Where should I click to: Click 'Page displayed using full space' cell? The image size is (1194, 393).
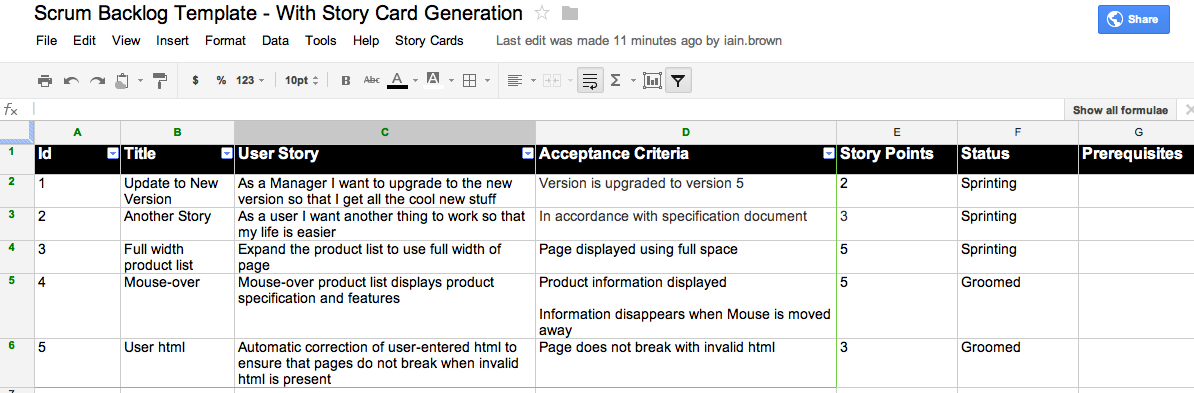686,257
